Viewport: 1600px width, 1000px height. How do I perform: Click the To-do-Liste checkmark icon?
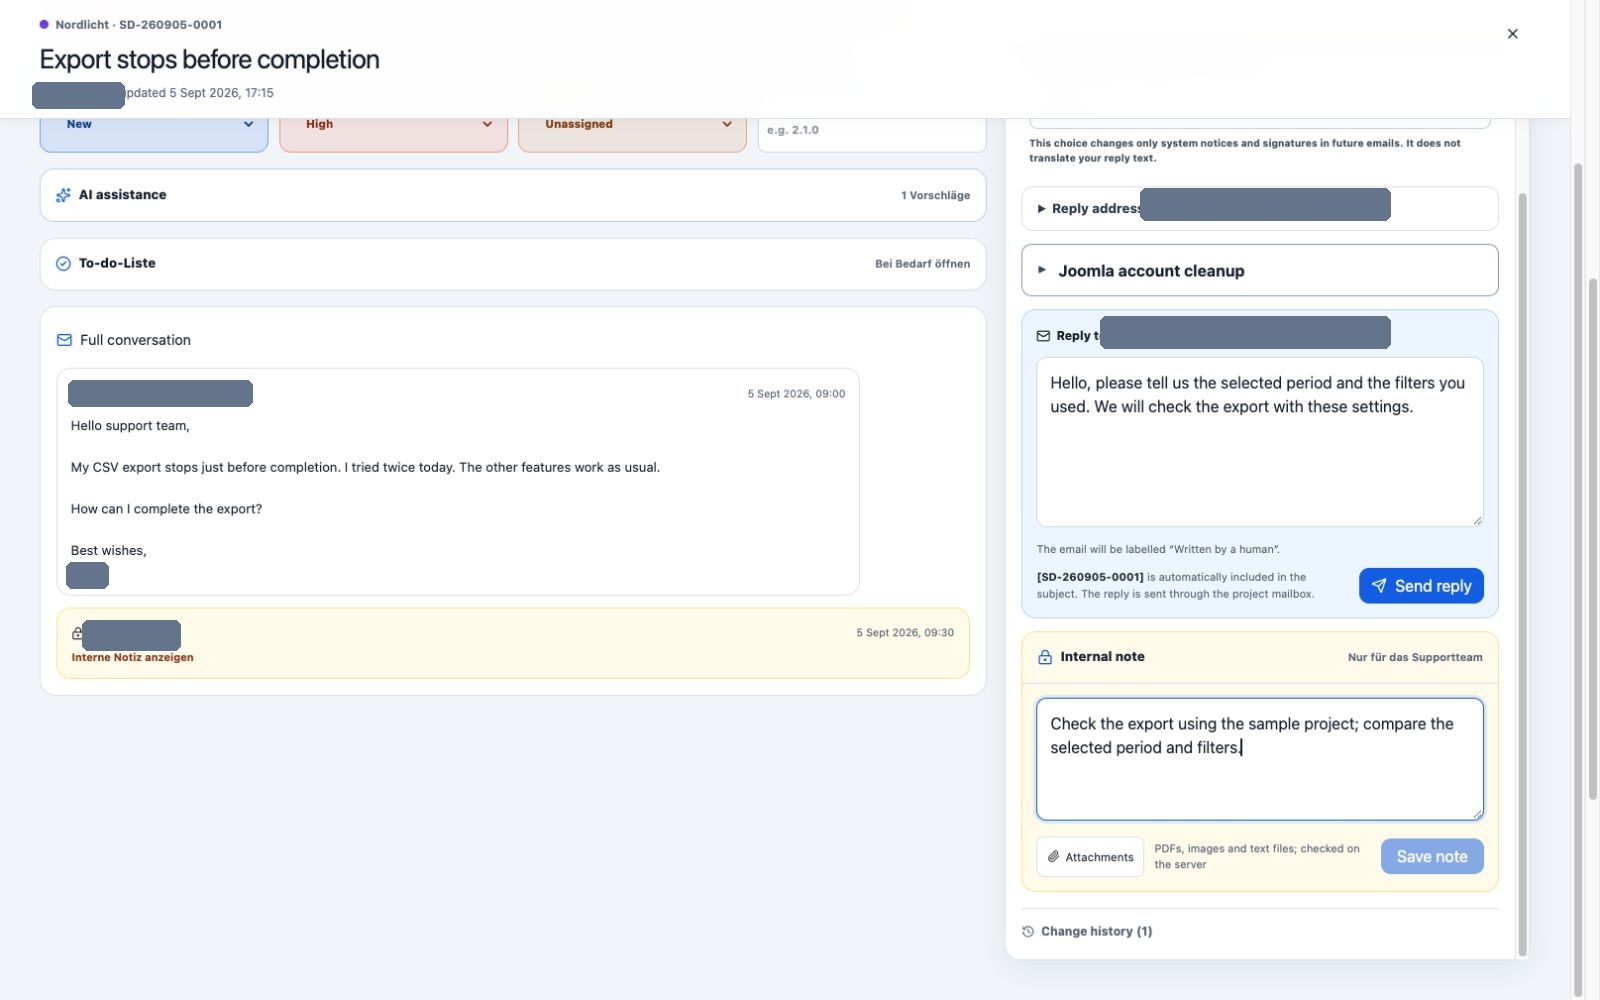point(63,264)
